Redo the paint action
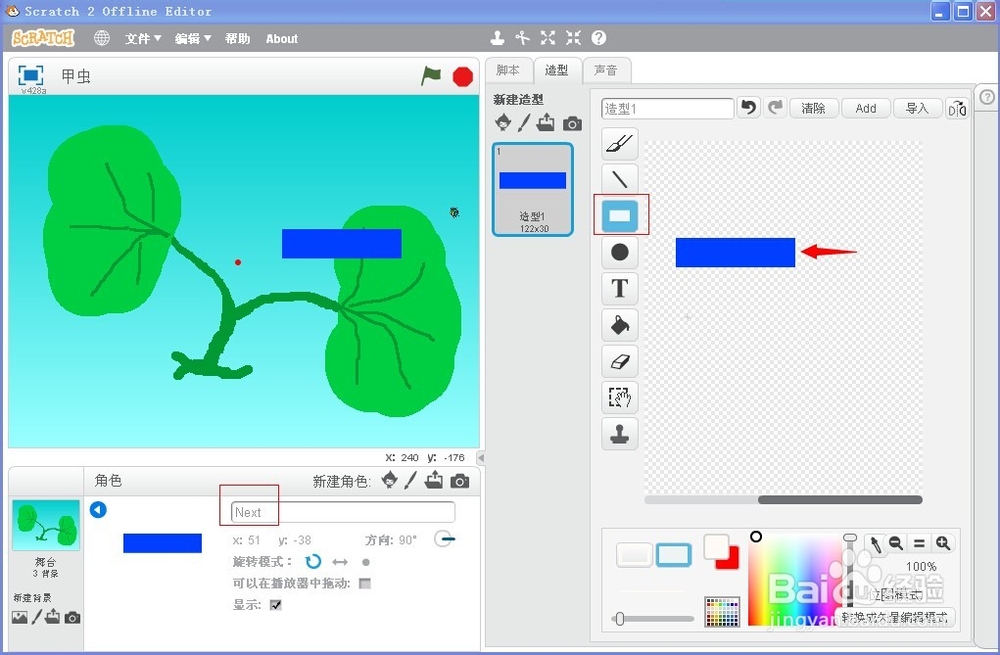Screen dimensions: 1000x655 (775, 108)
